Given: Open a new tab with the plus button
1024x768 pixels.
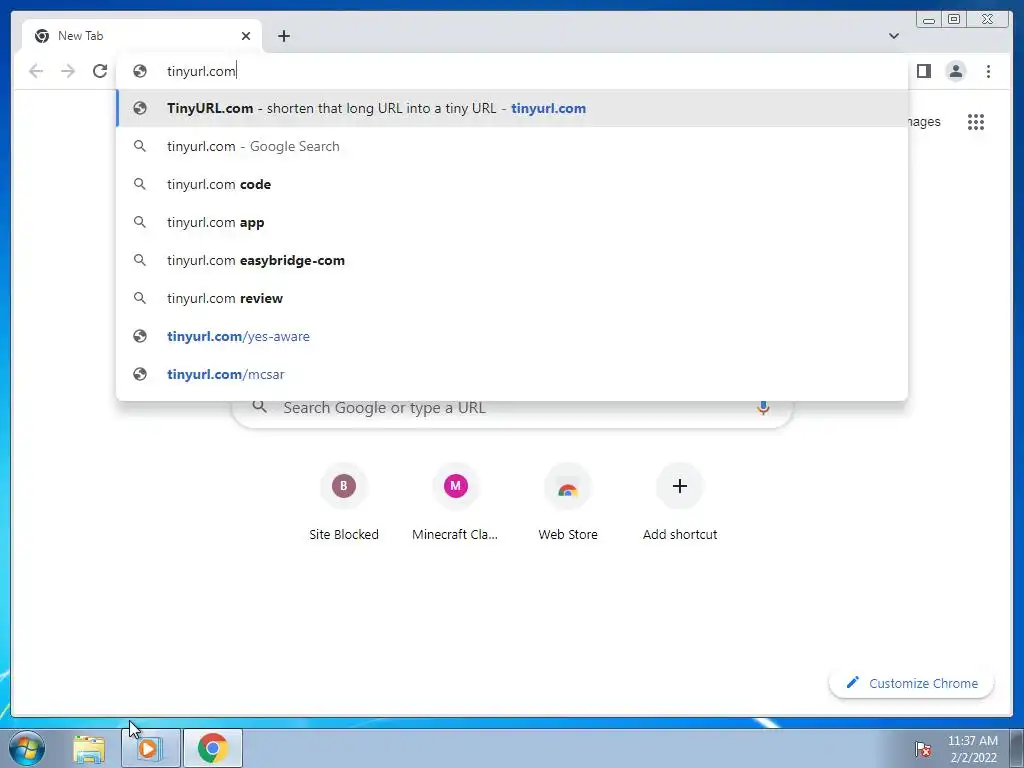Looking at the screenshot, I should coord(283,36).
